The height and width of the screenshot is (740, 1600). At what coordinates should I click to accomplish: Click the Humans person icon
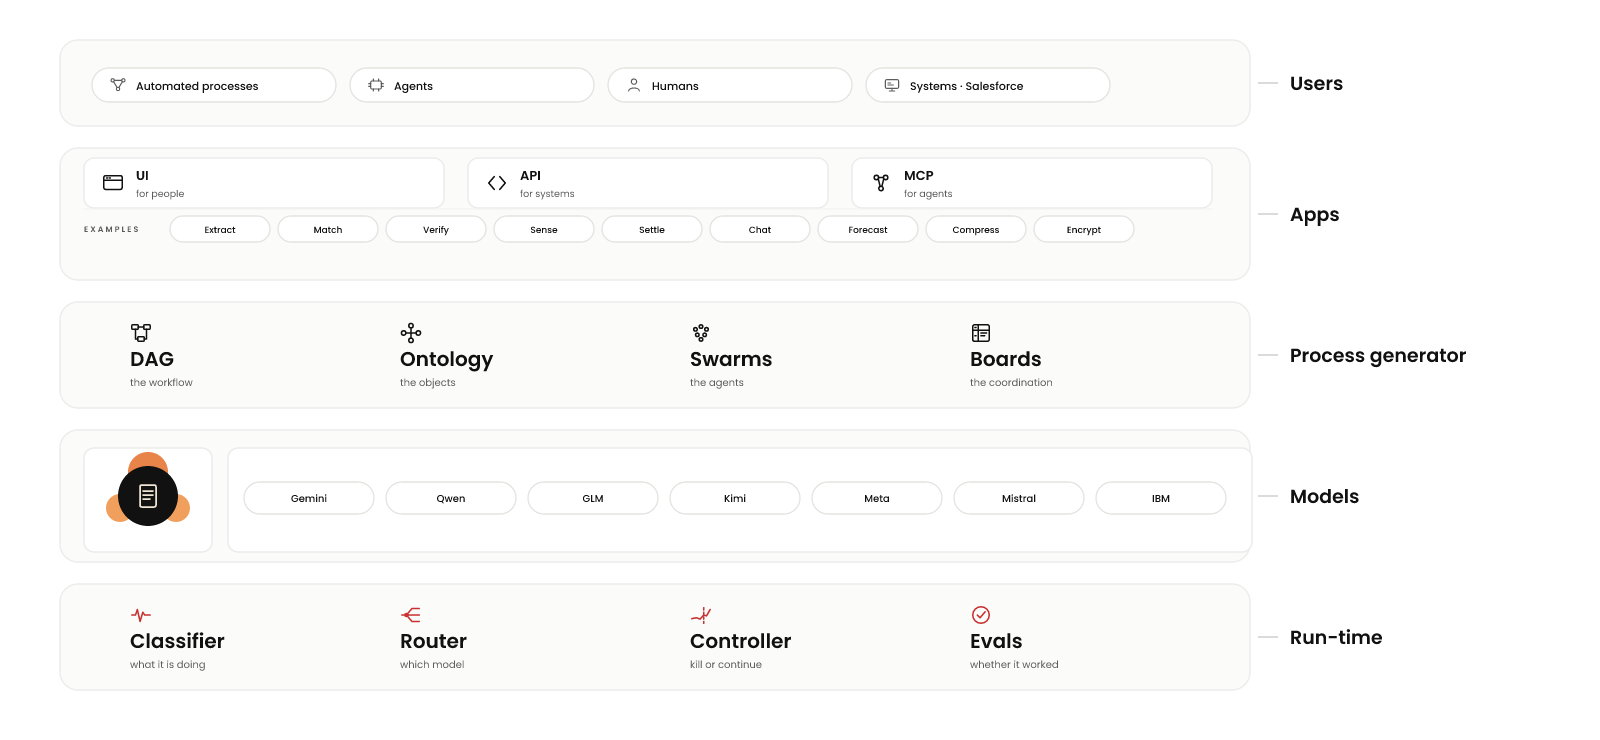[x=634, y=85]
